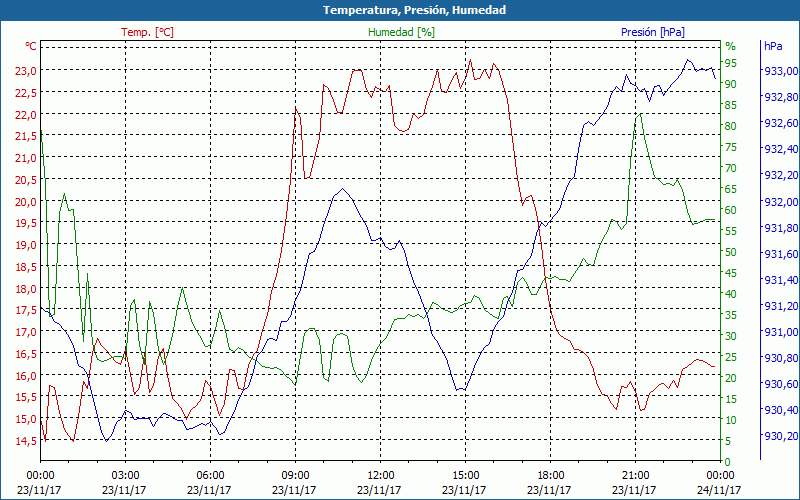Click the "12:00" time axis label
Screen dimensions: 800x500
[380, 476]
